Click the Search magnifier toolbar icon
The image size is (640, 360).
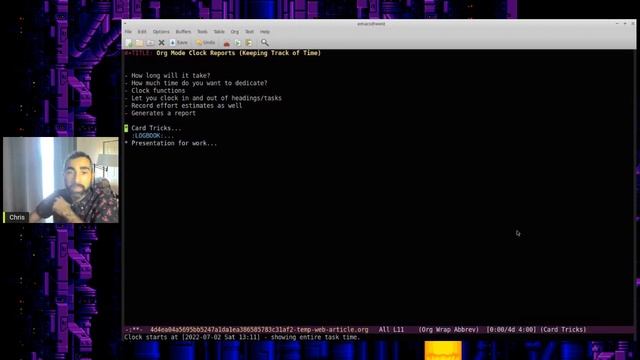click(x=264, y=42)
